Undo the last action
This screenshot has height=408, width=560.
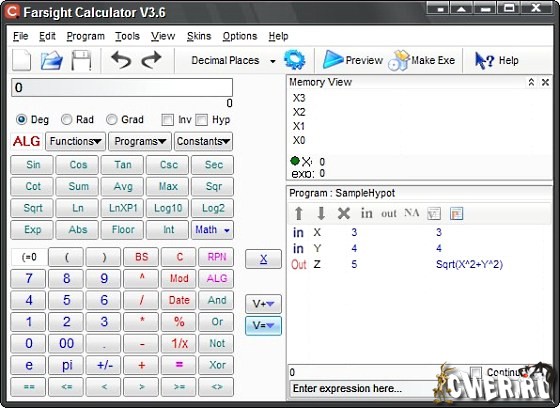pos(121,60)
